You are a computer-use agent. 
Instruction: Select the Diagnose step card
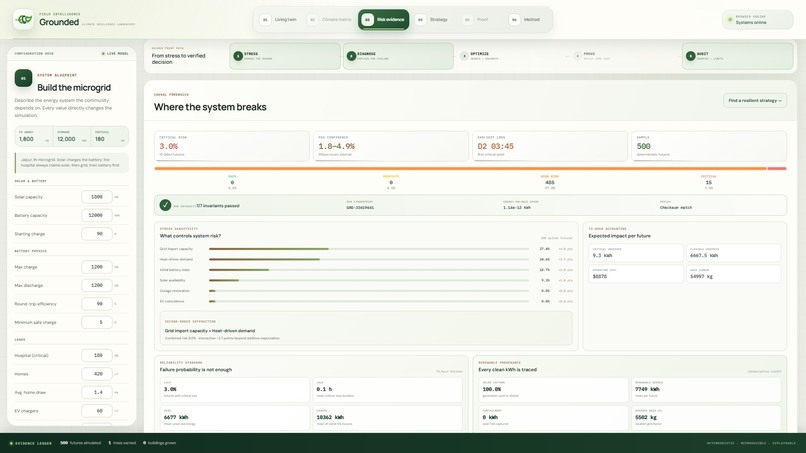click(398, 56)
